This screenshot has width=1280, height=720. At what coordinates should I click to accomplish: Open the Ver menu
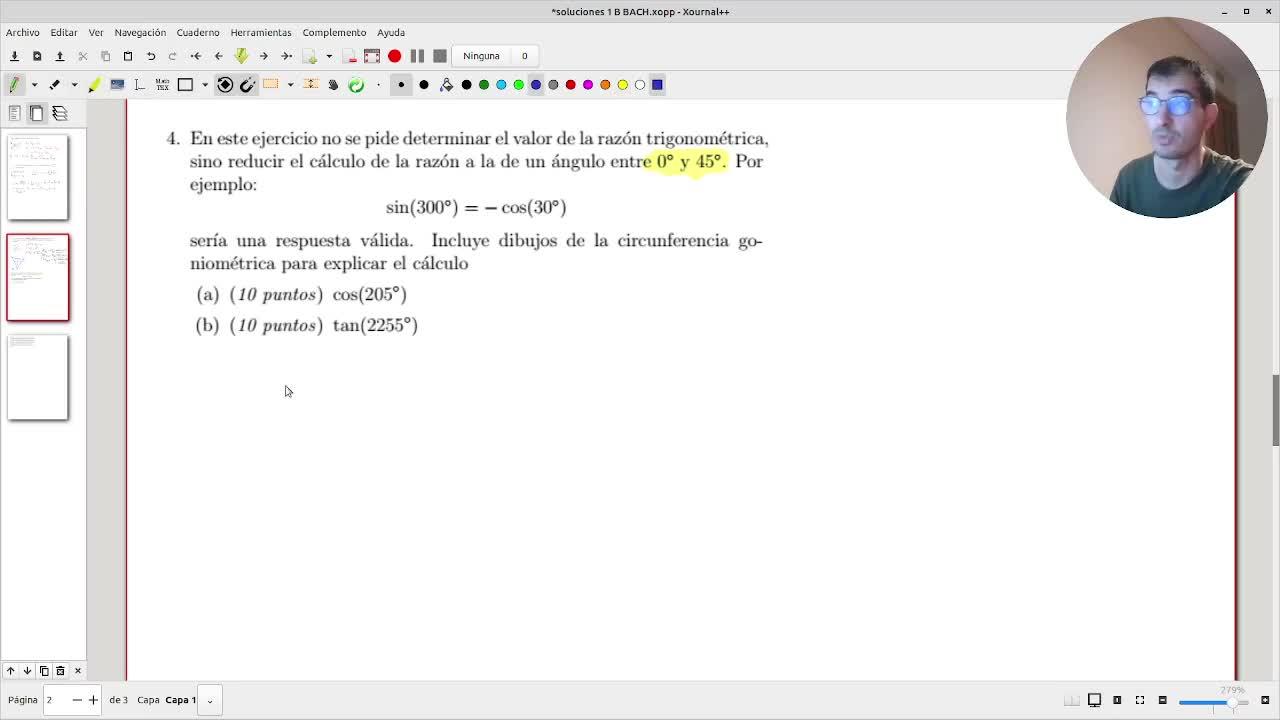pos(96,32)
